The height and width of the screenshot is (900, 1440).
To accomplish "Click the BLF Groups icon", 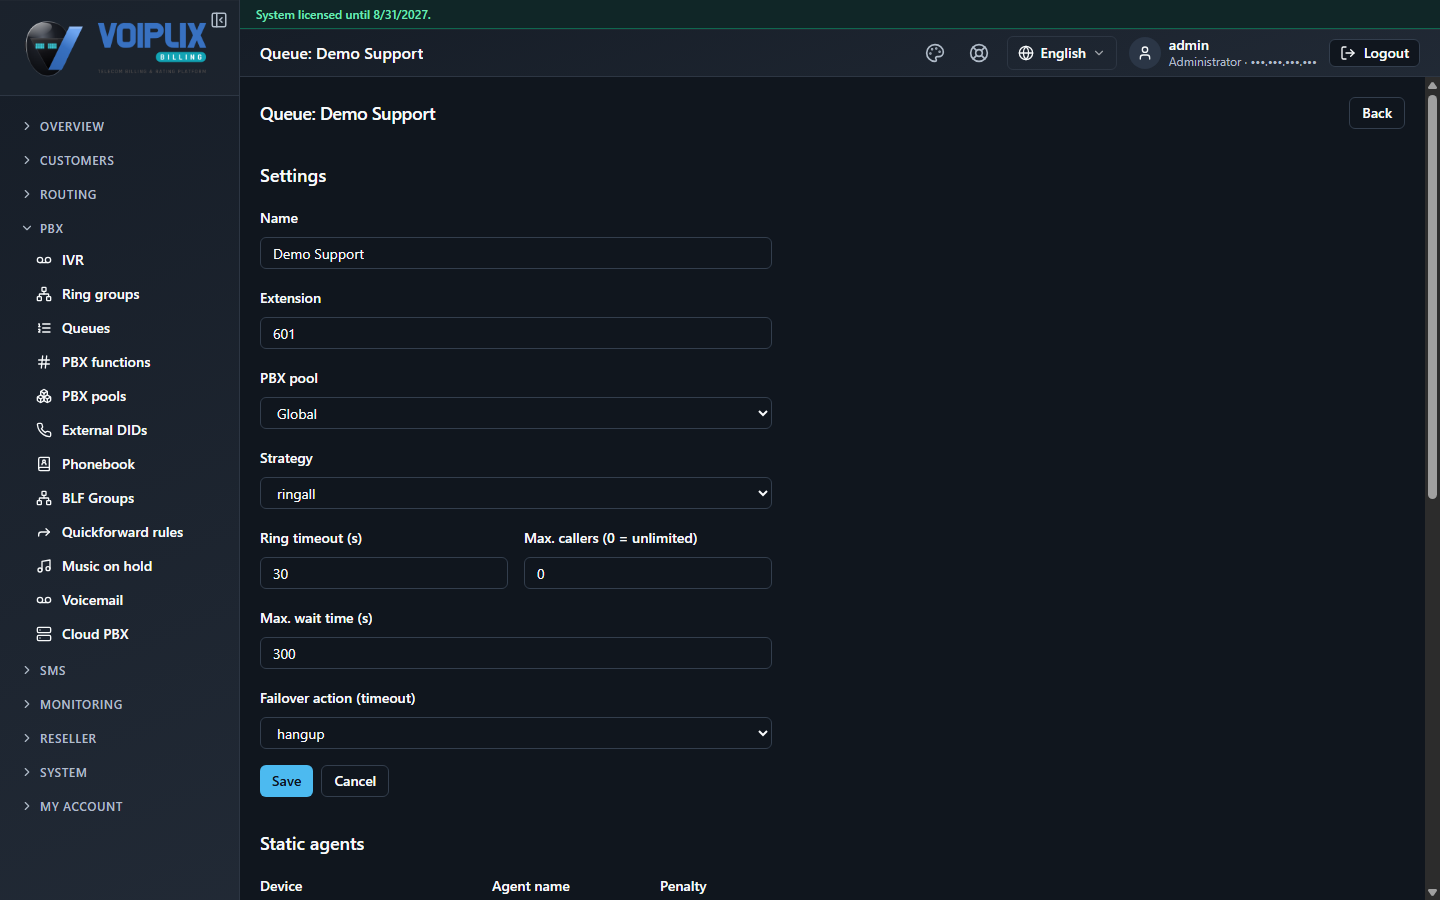I will 44,498.
